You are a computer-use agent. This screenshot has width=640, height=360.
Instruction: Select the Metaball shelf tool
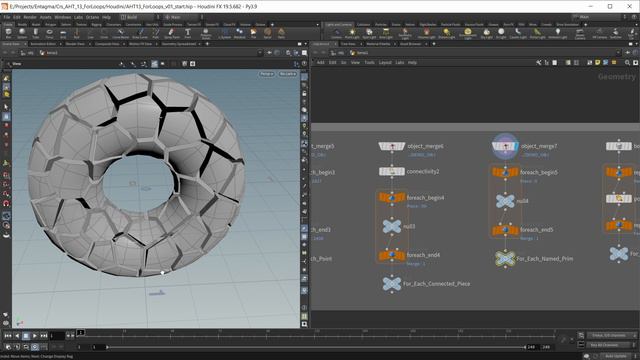(240, 33)
